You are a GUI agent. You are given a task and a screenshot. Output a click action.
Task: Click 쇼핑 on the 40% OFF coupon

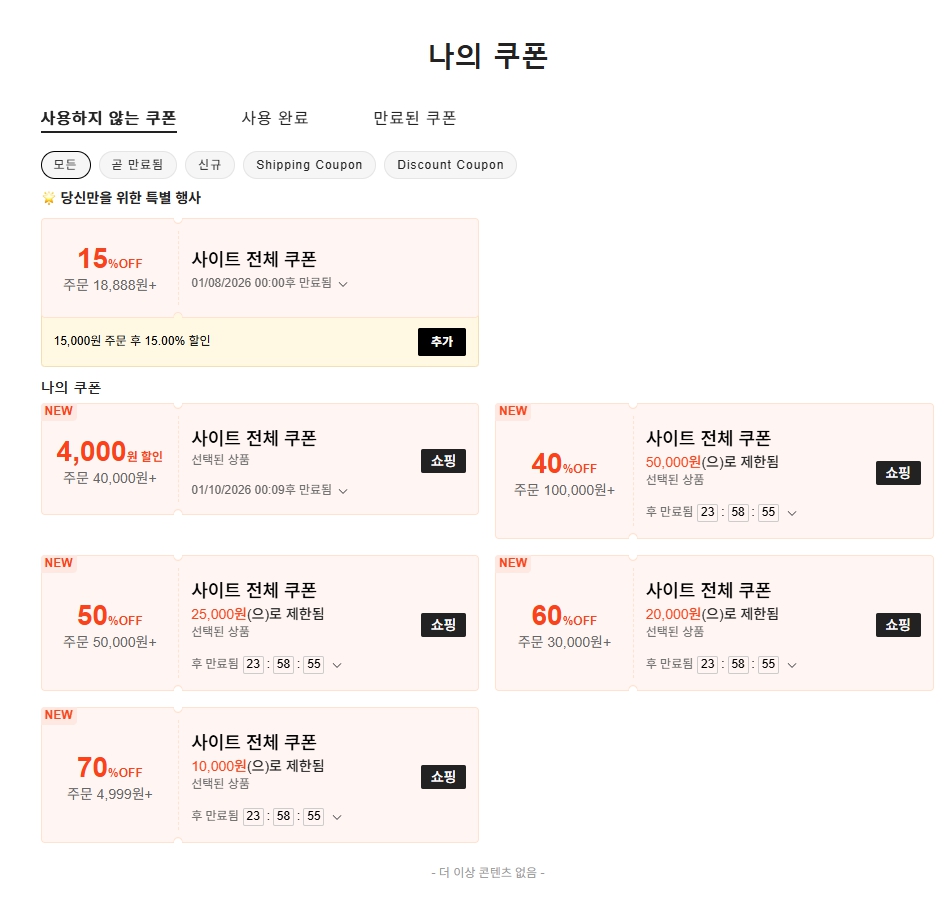pyautogui.click(x=898, y=473)
